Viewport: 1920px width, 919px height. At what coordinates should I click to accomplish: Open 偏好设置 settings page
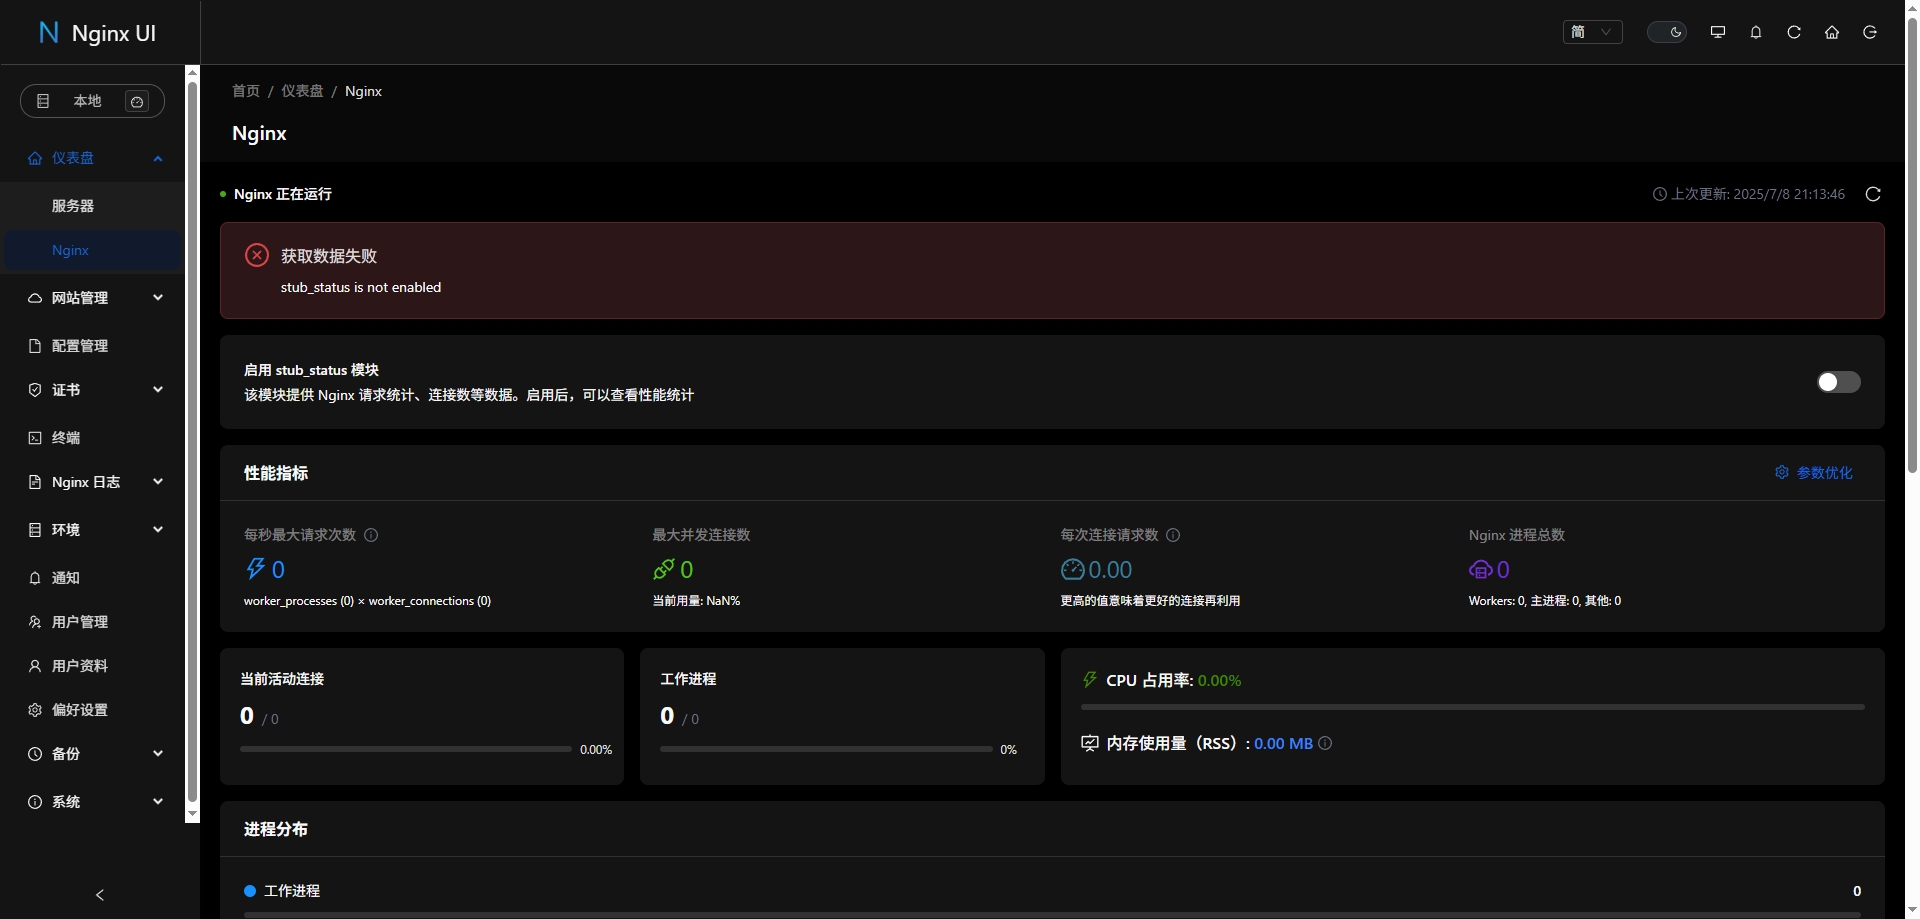coord(92,710)
